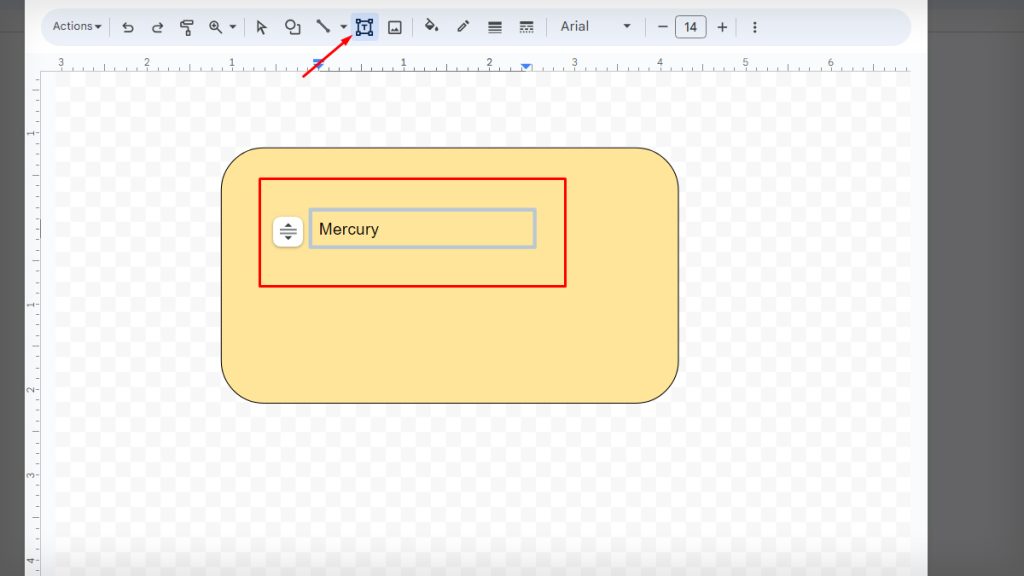Increase font size with the plus button
Screen dimensions: 1024x576
722,27
